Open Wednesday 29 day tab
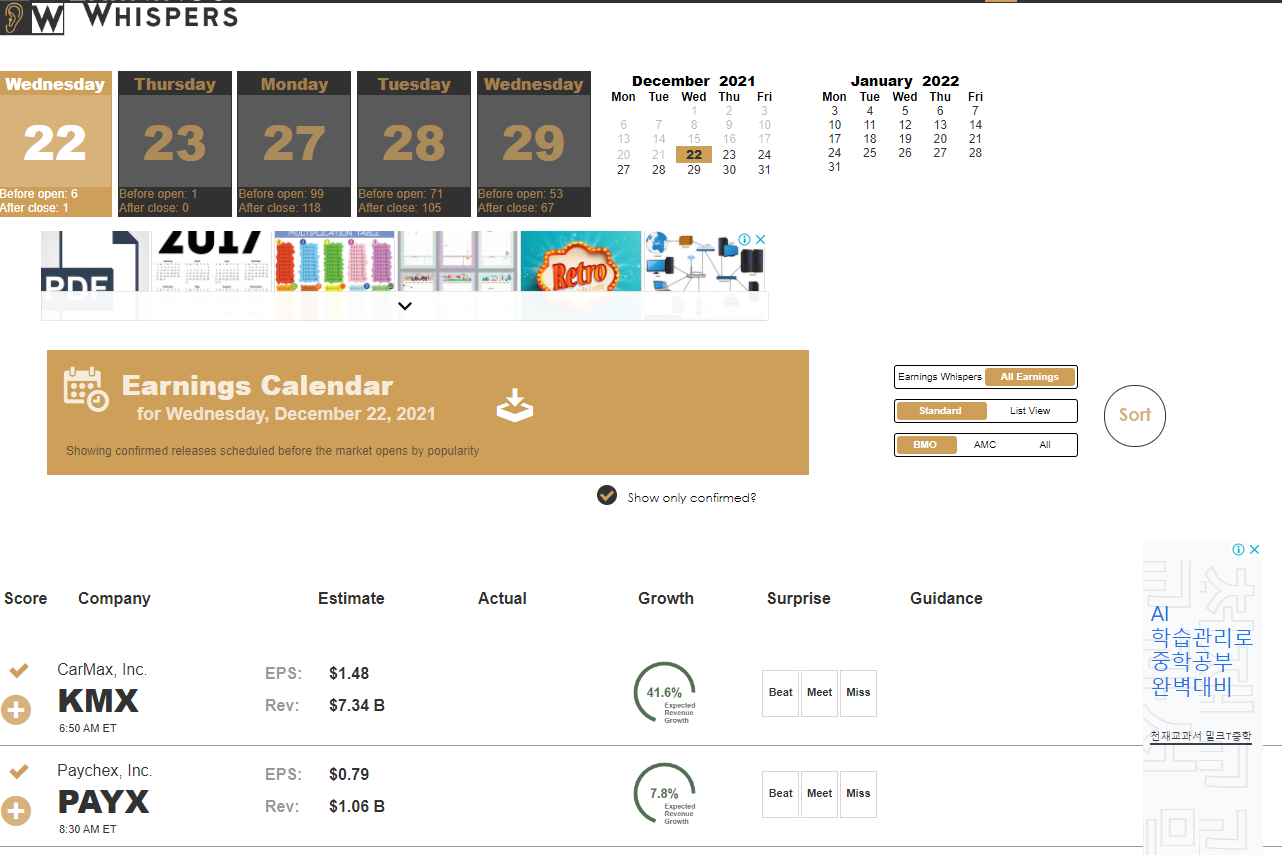The image size is (1282, 855). click(x=534, y=143)
